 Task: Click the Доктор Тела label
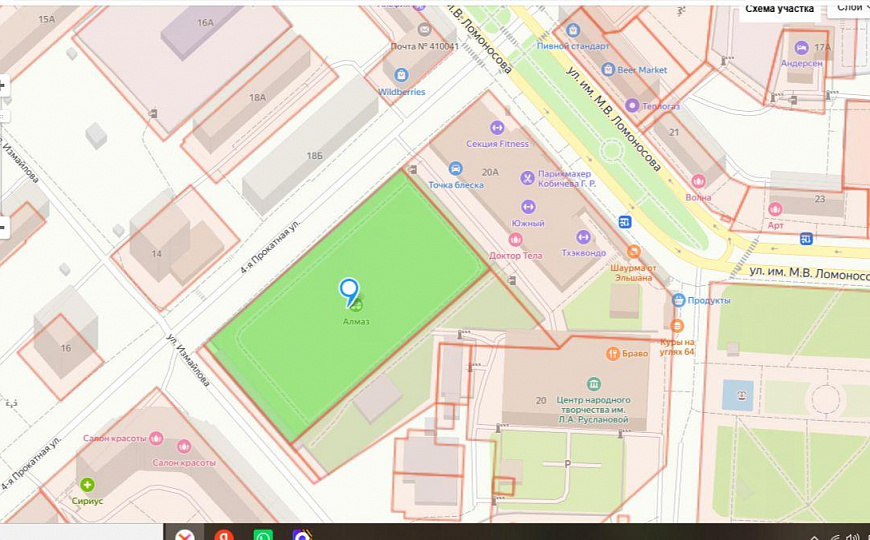(515, 255)
